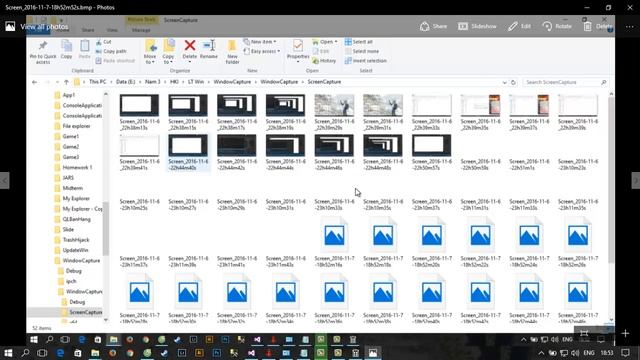Click Copy path in the pictured ribbon
The image size is (640, 360).
point(111,51)
